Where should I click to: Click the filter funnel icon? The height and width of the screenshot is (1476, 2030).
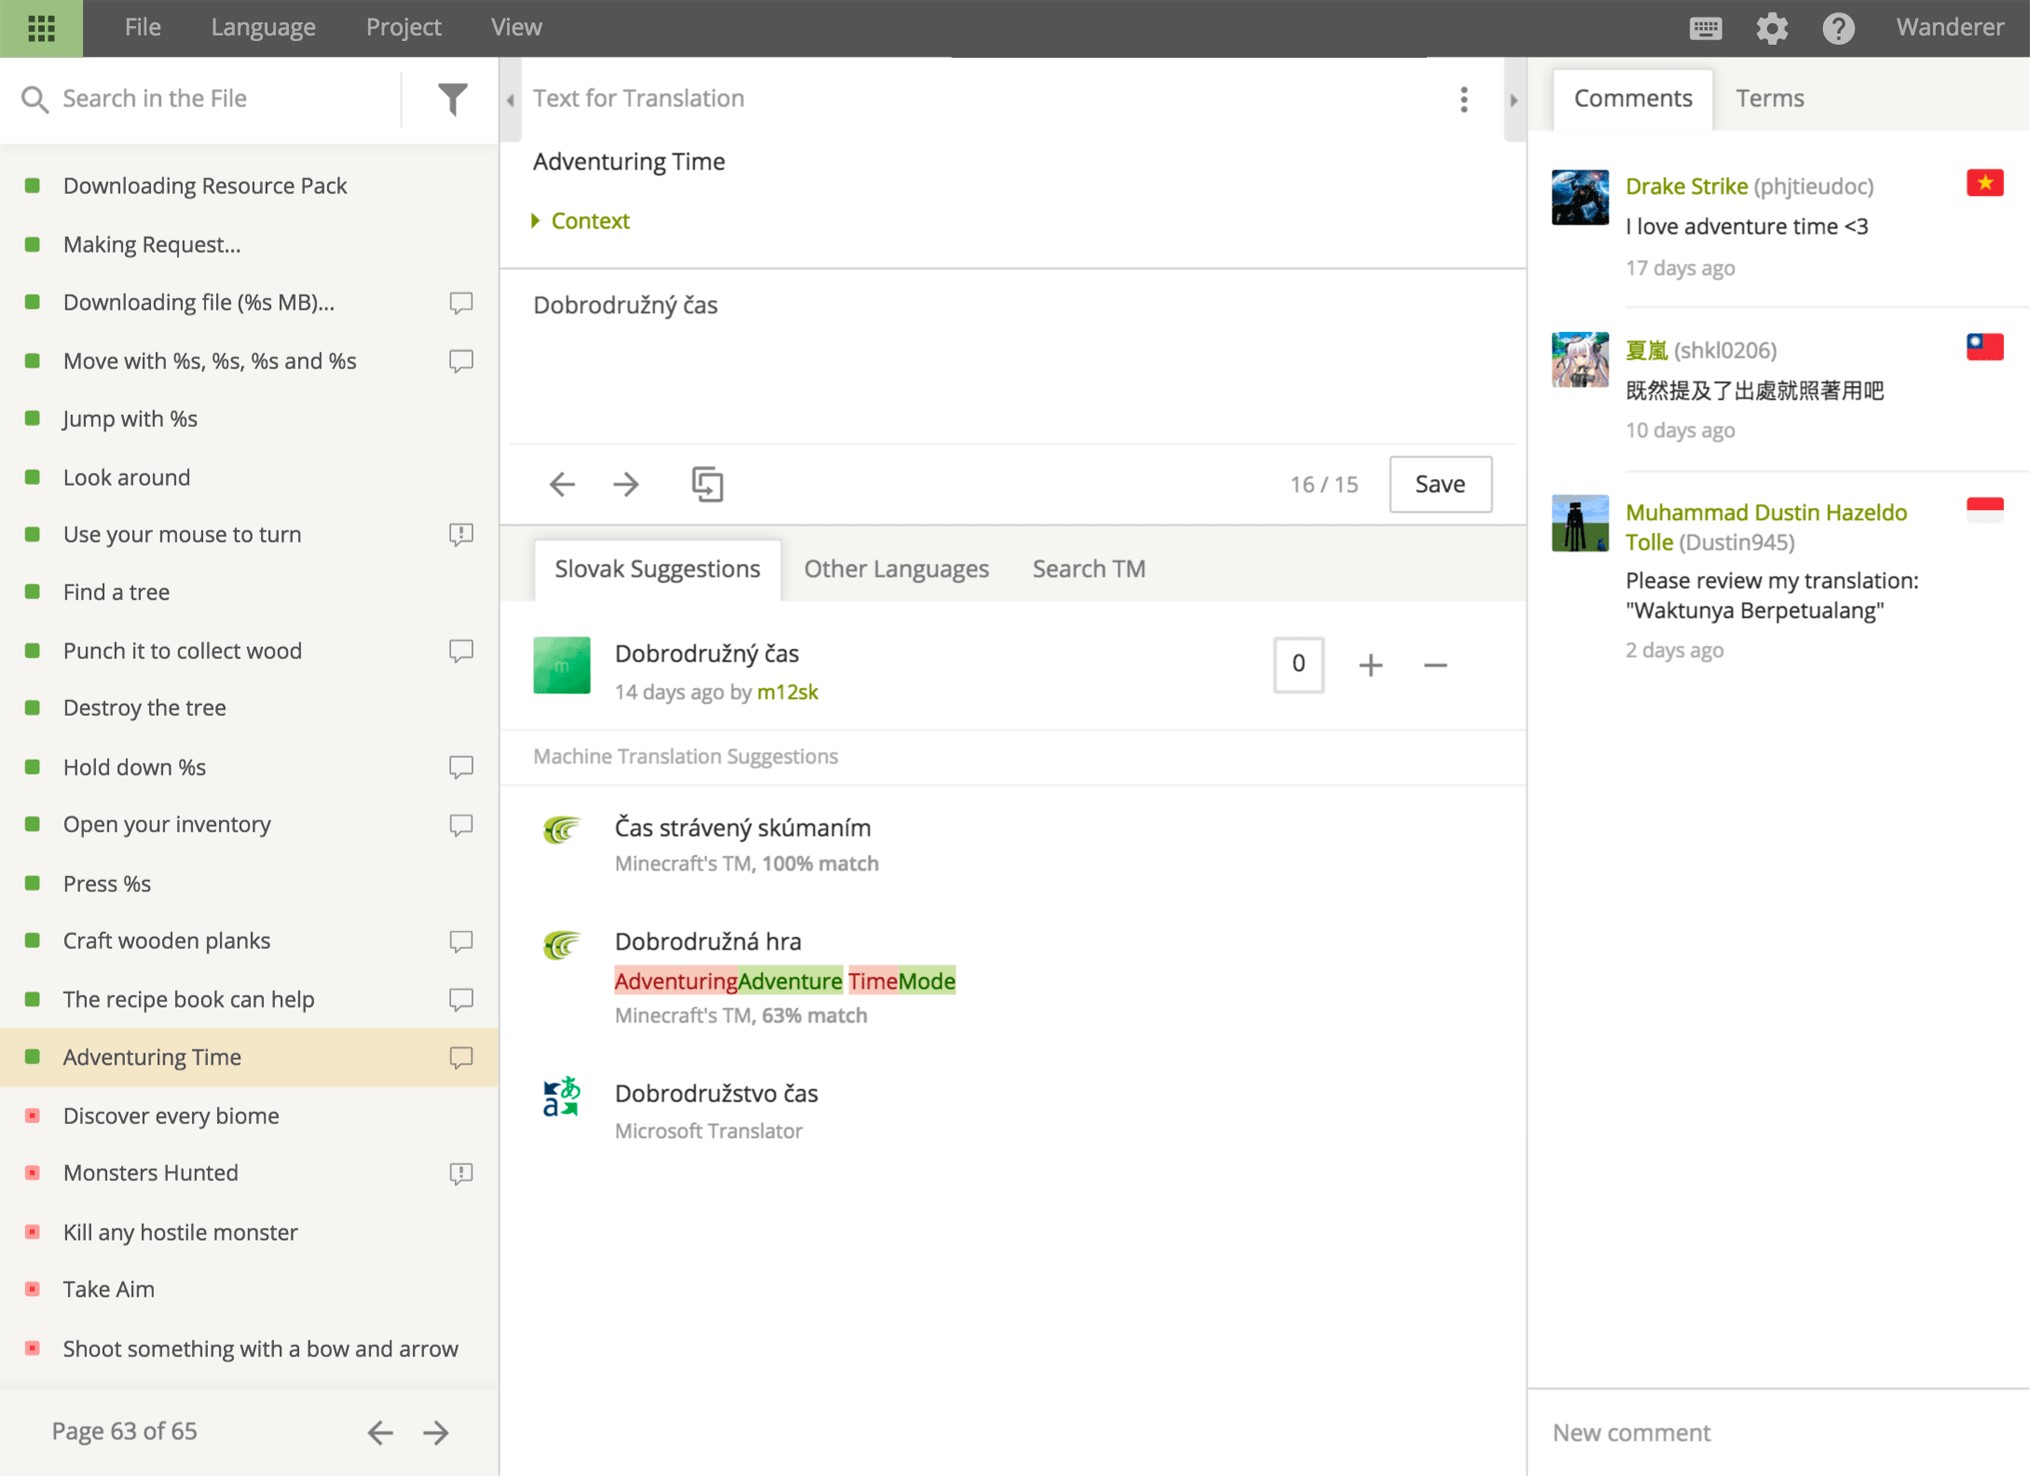[452, 98]
